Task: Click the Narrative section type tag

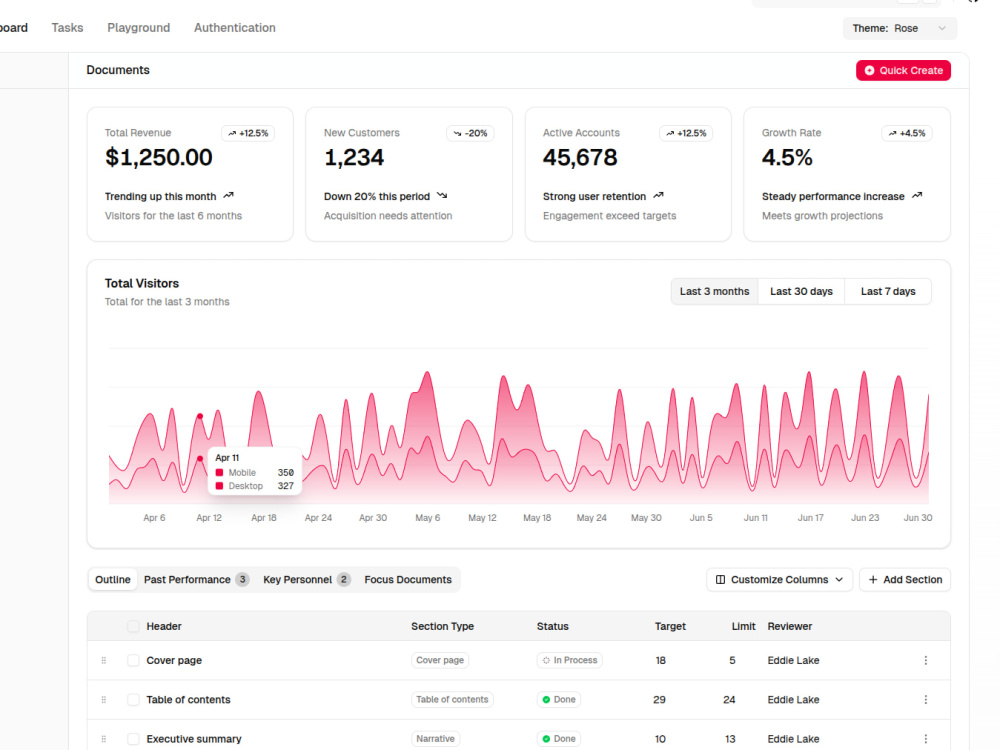Action: [x=436, y=739]
